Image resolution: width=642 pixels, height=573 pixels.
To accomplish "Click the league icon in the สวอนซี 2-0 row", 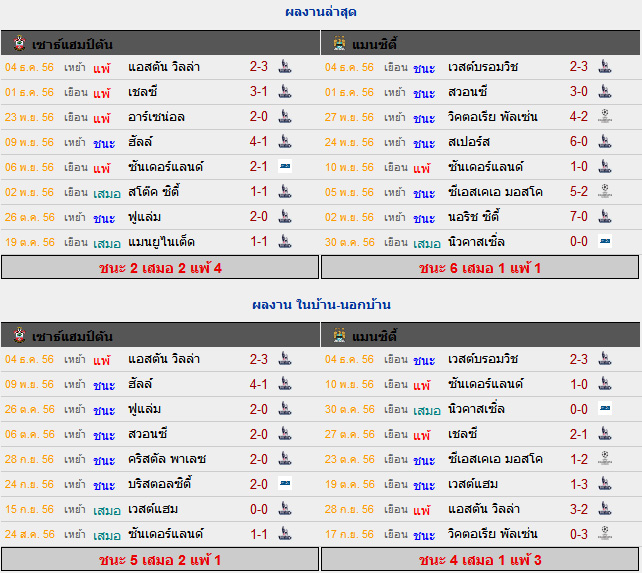I will (285, 434).
